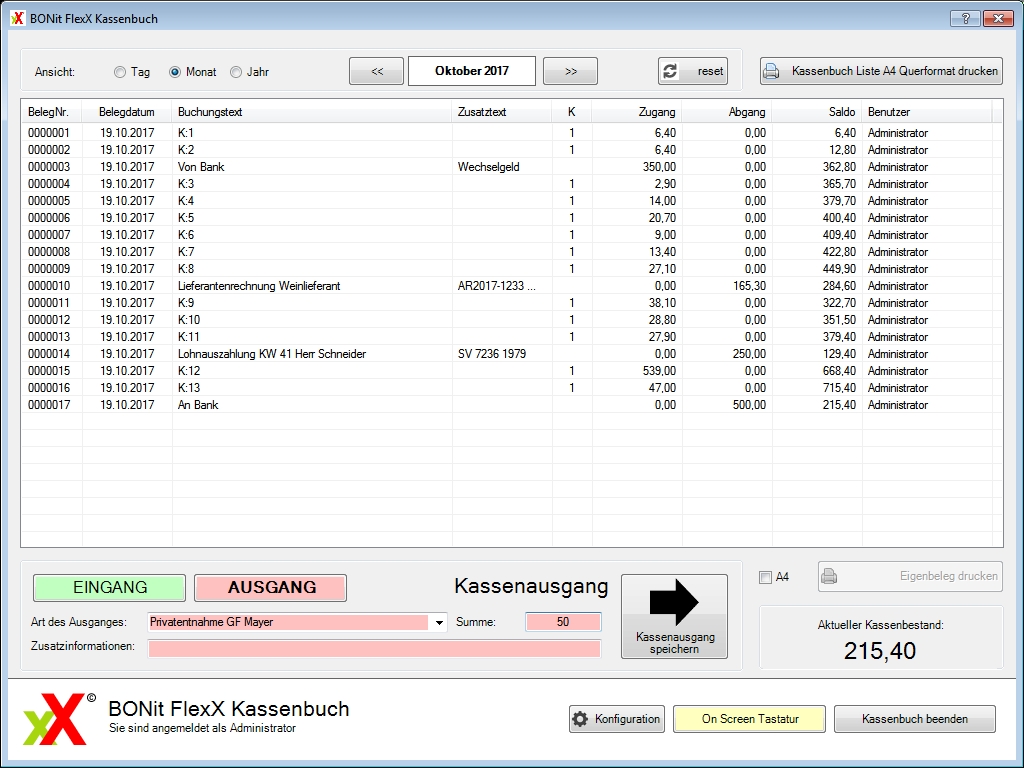Select the Lieferantenrechnung Weinlieferant row
This screenshot has height=768, width=1024.
coord(507,285)
